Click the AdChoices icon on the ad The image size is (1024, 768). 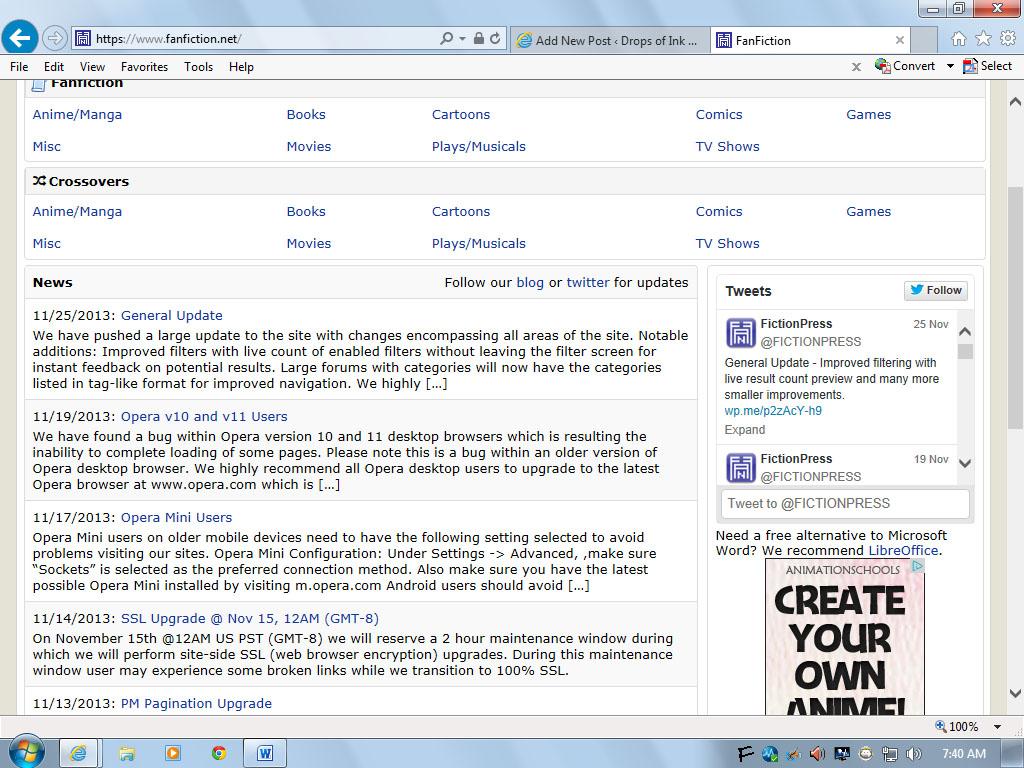click(x=918, y=566)
